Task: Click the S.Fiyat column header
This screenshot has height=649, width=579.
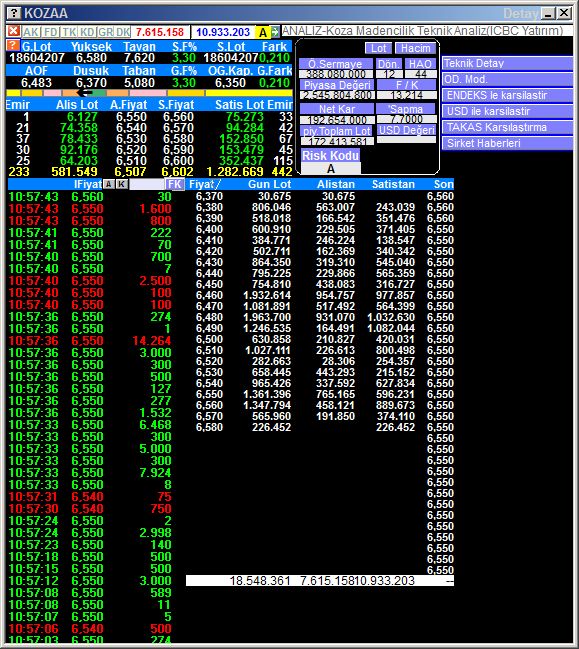Action: pyautogui.click(x=176, y=105)
